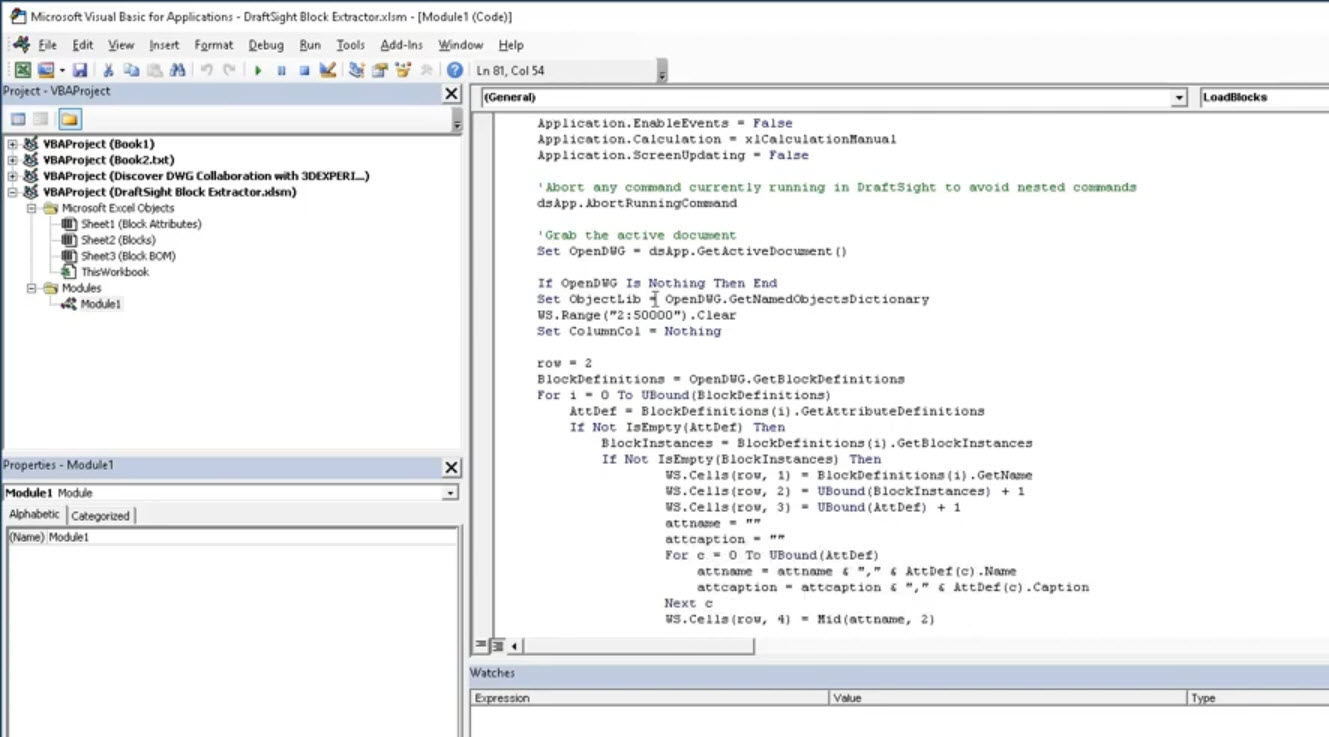Save DraftSight Block Extractor with Save icon
Image resolution: width=1329 pixels, height=737 pixels.
[82, 70]
